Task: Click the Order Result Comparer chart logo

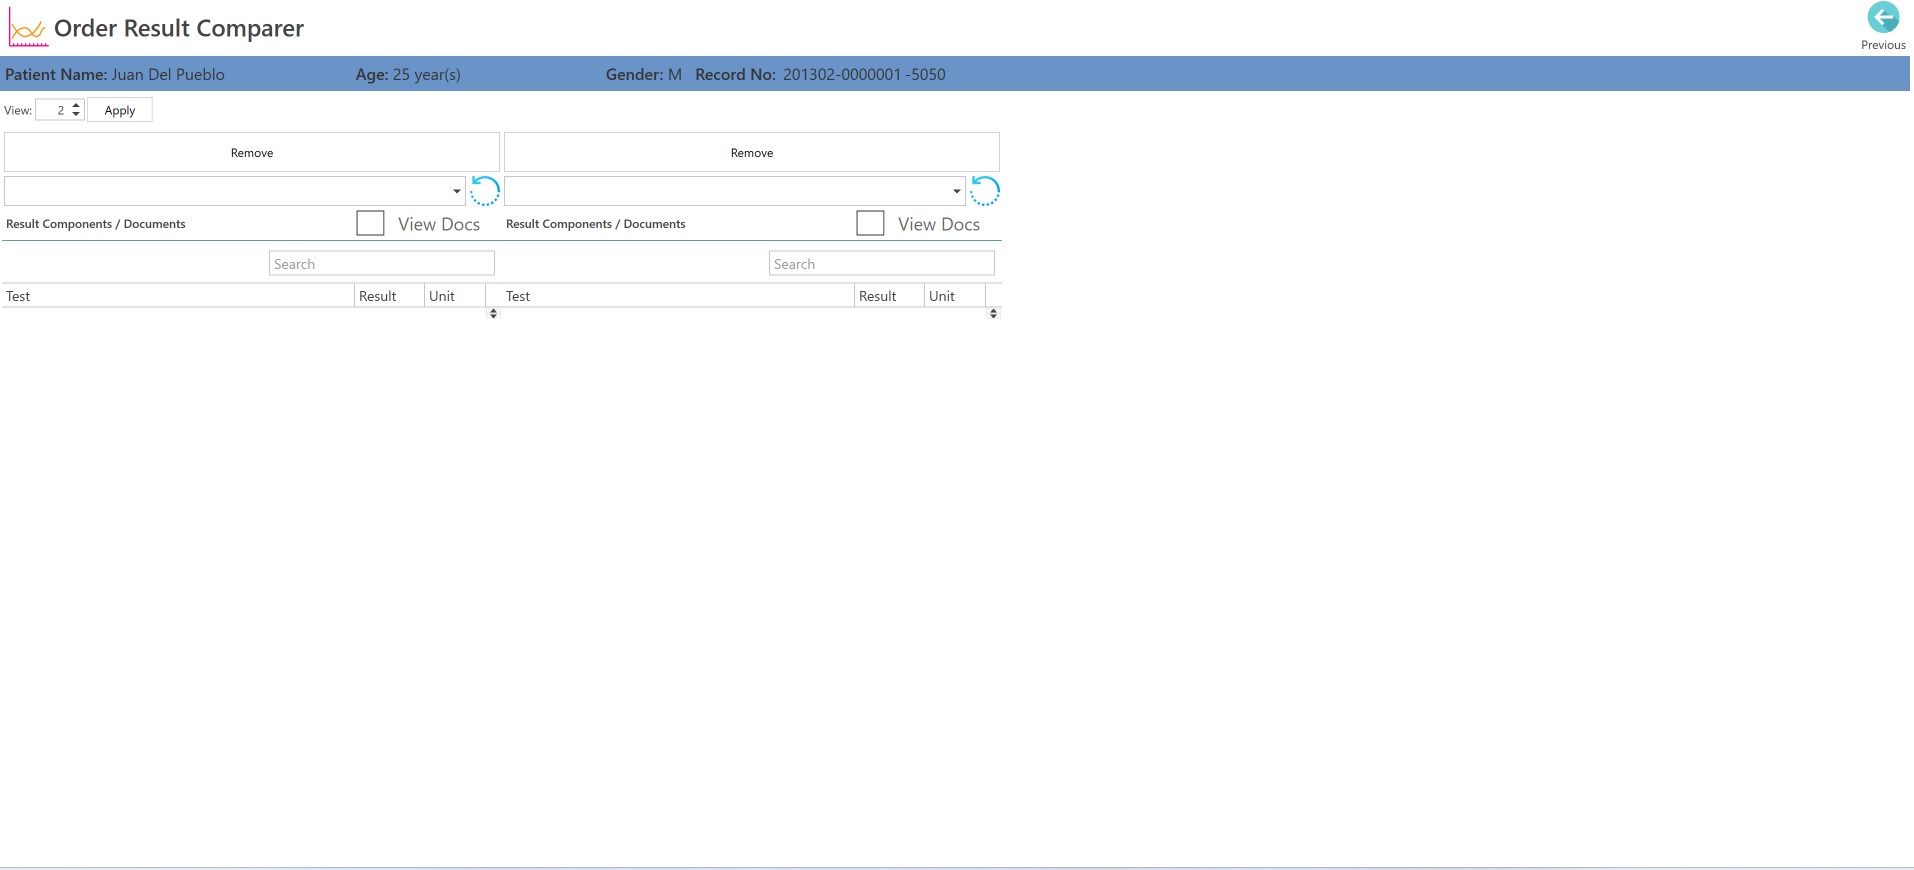Action: coord(28,29)
